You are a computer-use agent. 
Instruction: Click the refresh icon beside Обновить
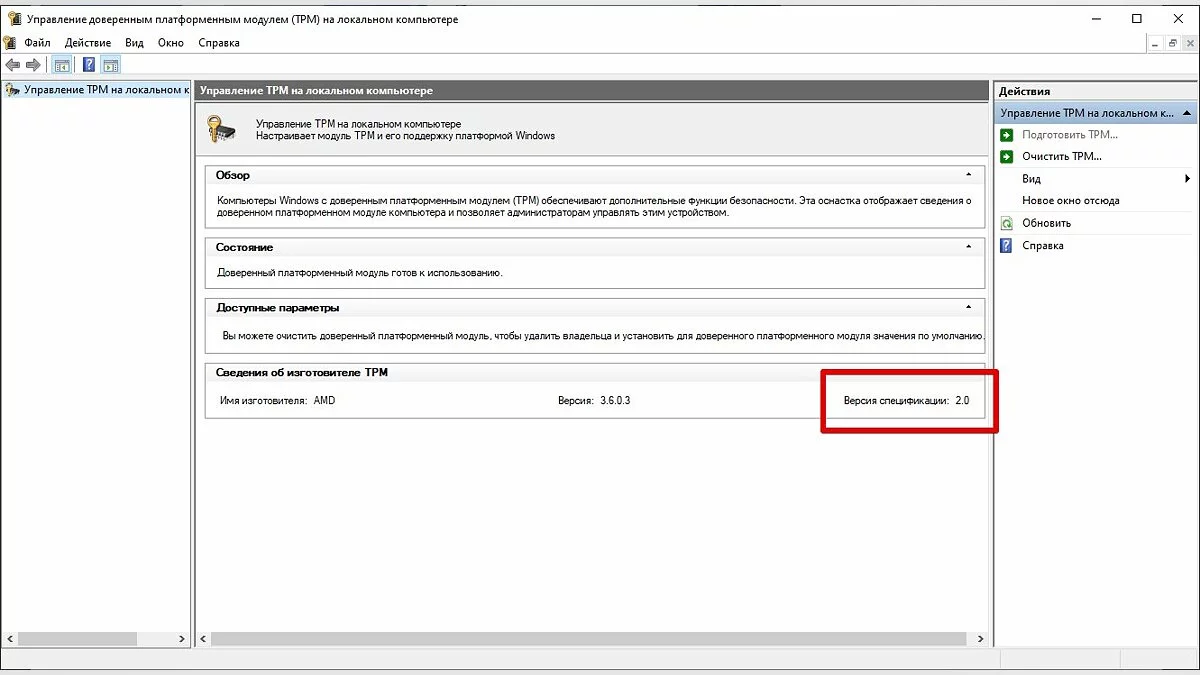click(1007, 223)
